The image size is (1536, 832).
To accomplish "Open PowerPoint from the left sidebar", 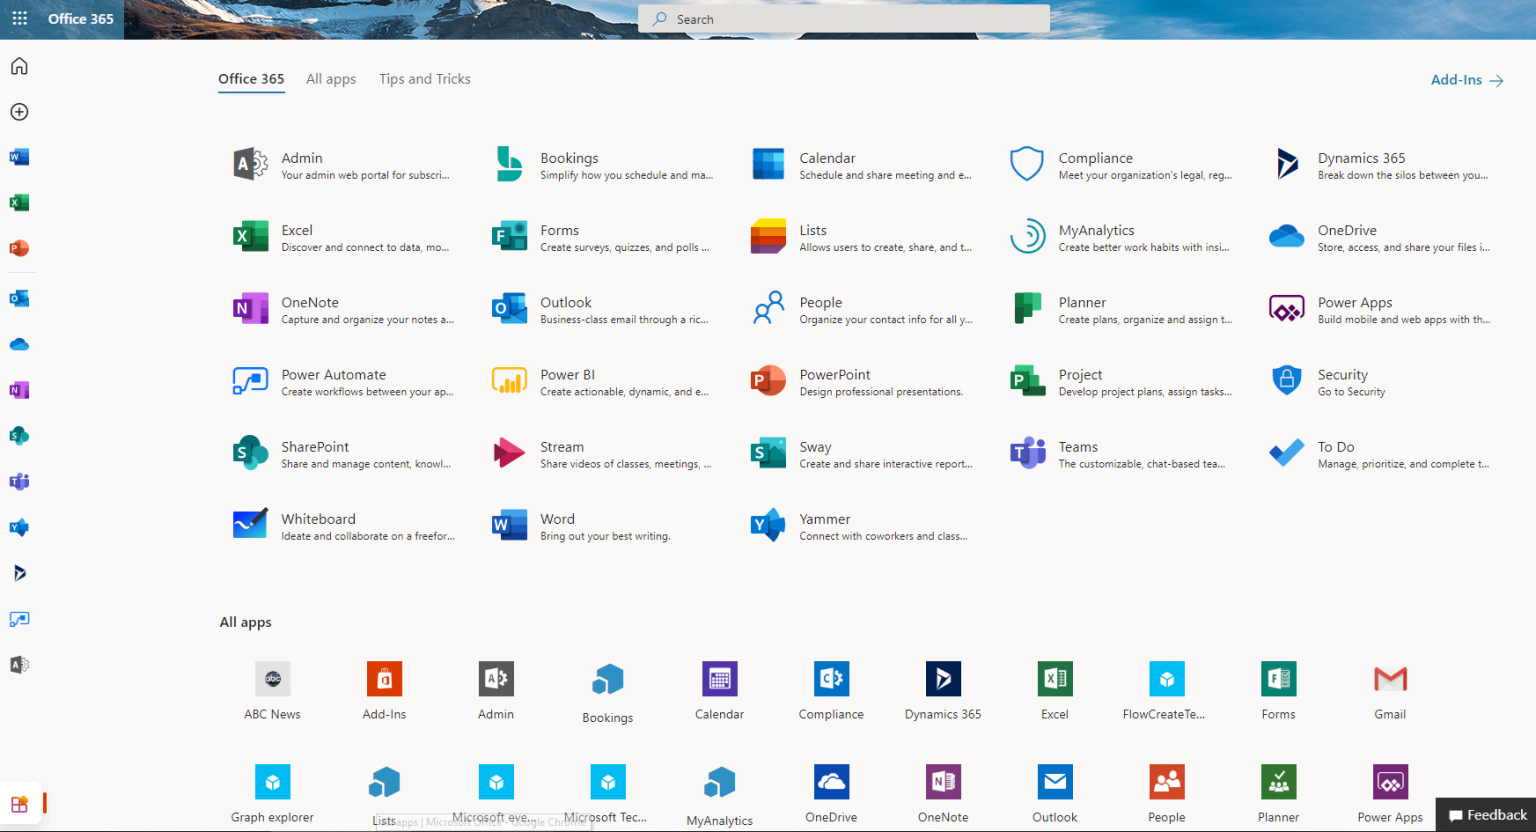I will click(x=19, y=248).
